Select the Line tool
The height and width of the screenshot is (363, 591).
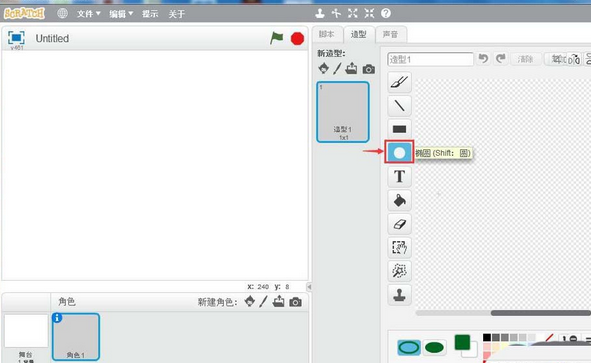[x=400, y=106]
